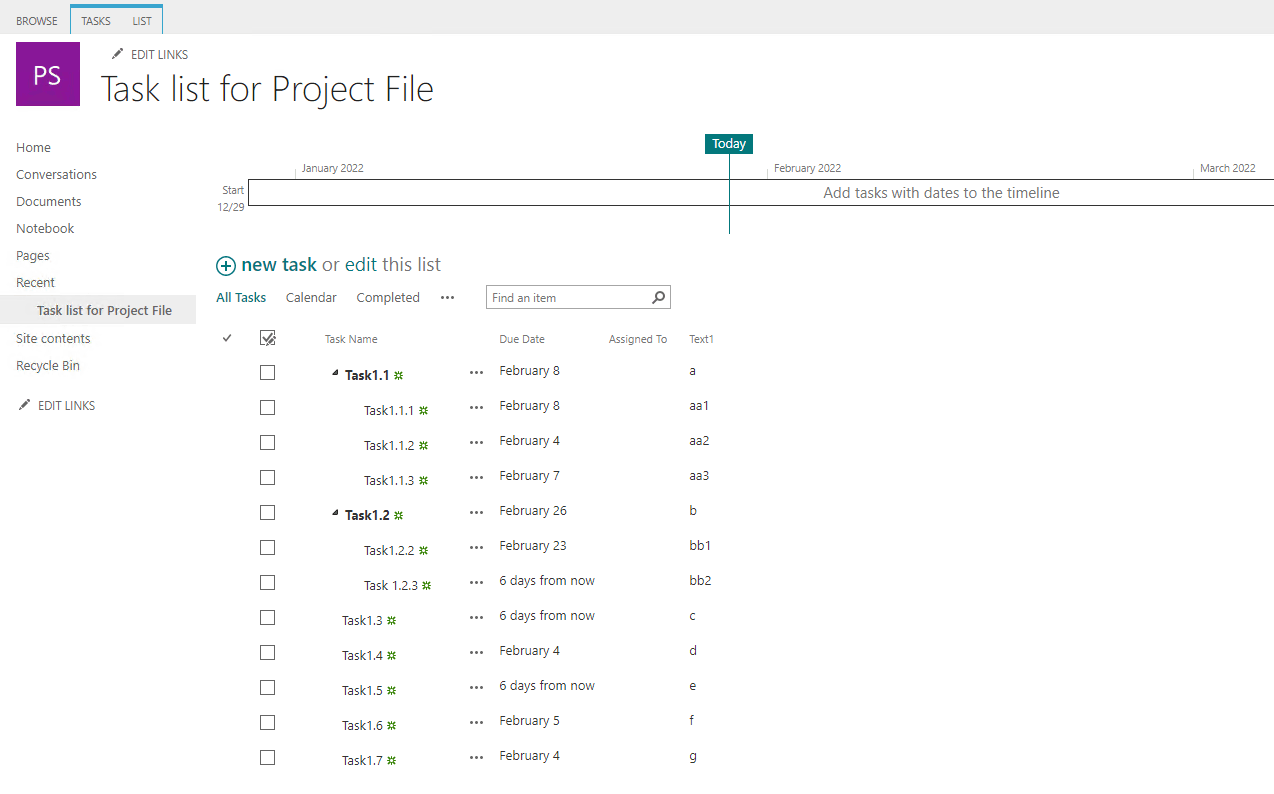This screenshot has height=794, width=1274.
Task: Go to Home in the sidebar
Action: (x=33, y=147)
